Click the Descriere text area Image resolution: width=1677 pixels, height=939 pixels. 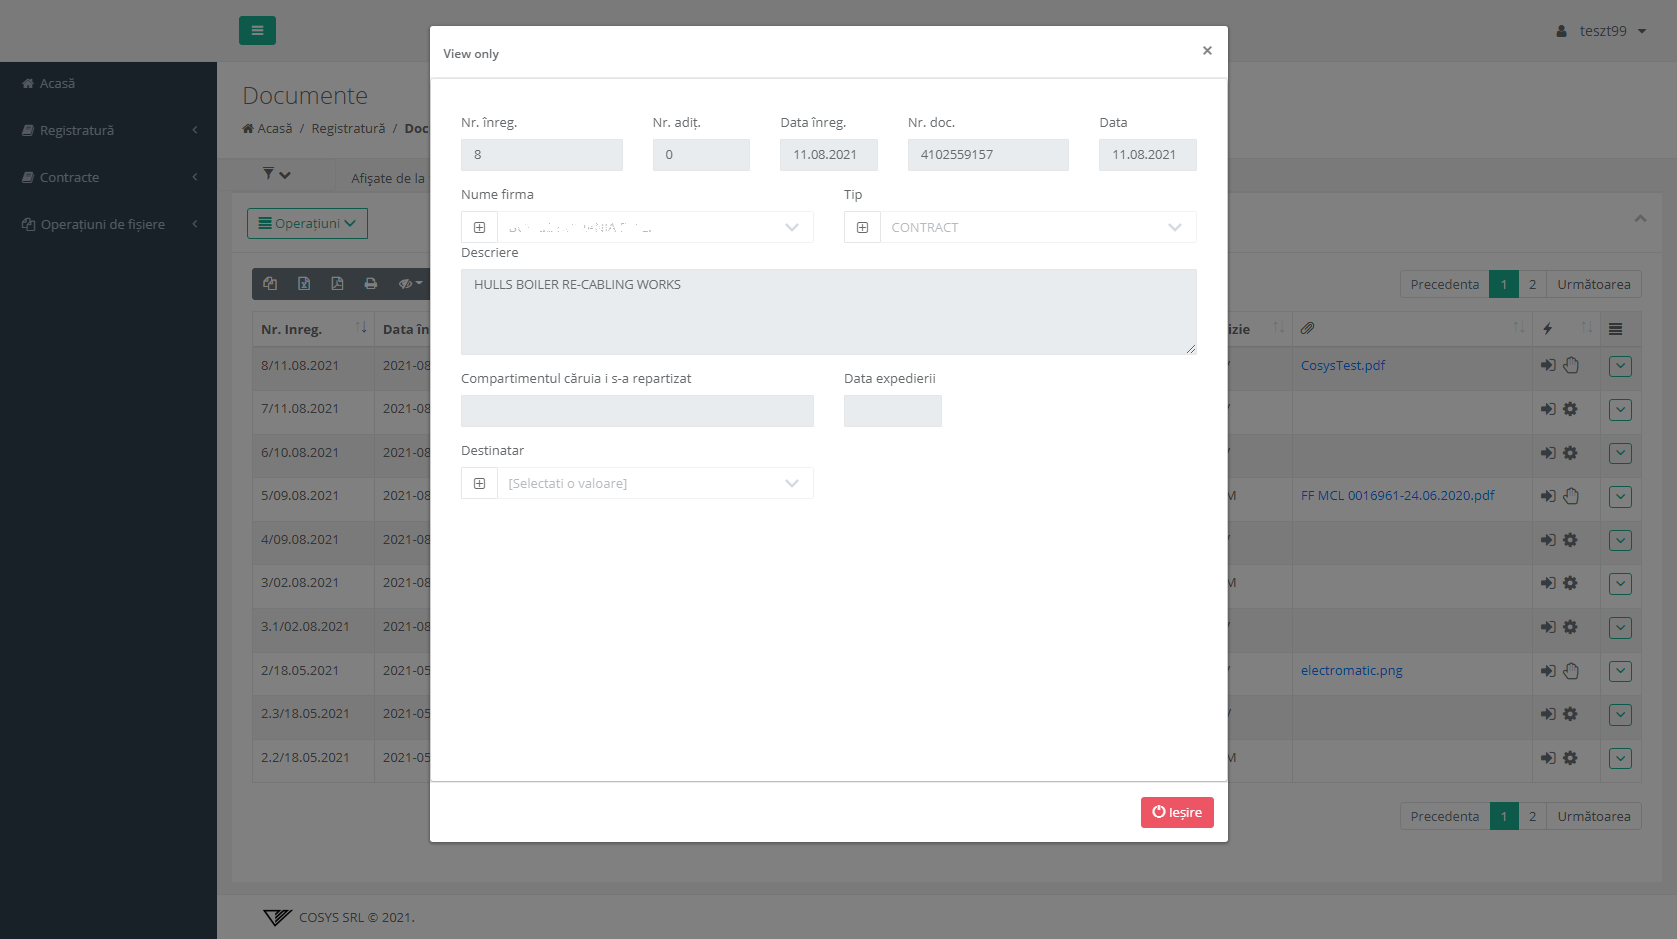click(x=828, y=312)
